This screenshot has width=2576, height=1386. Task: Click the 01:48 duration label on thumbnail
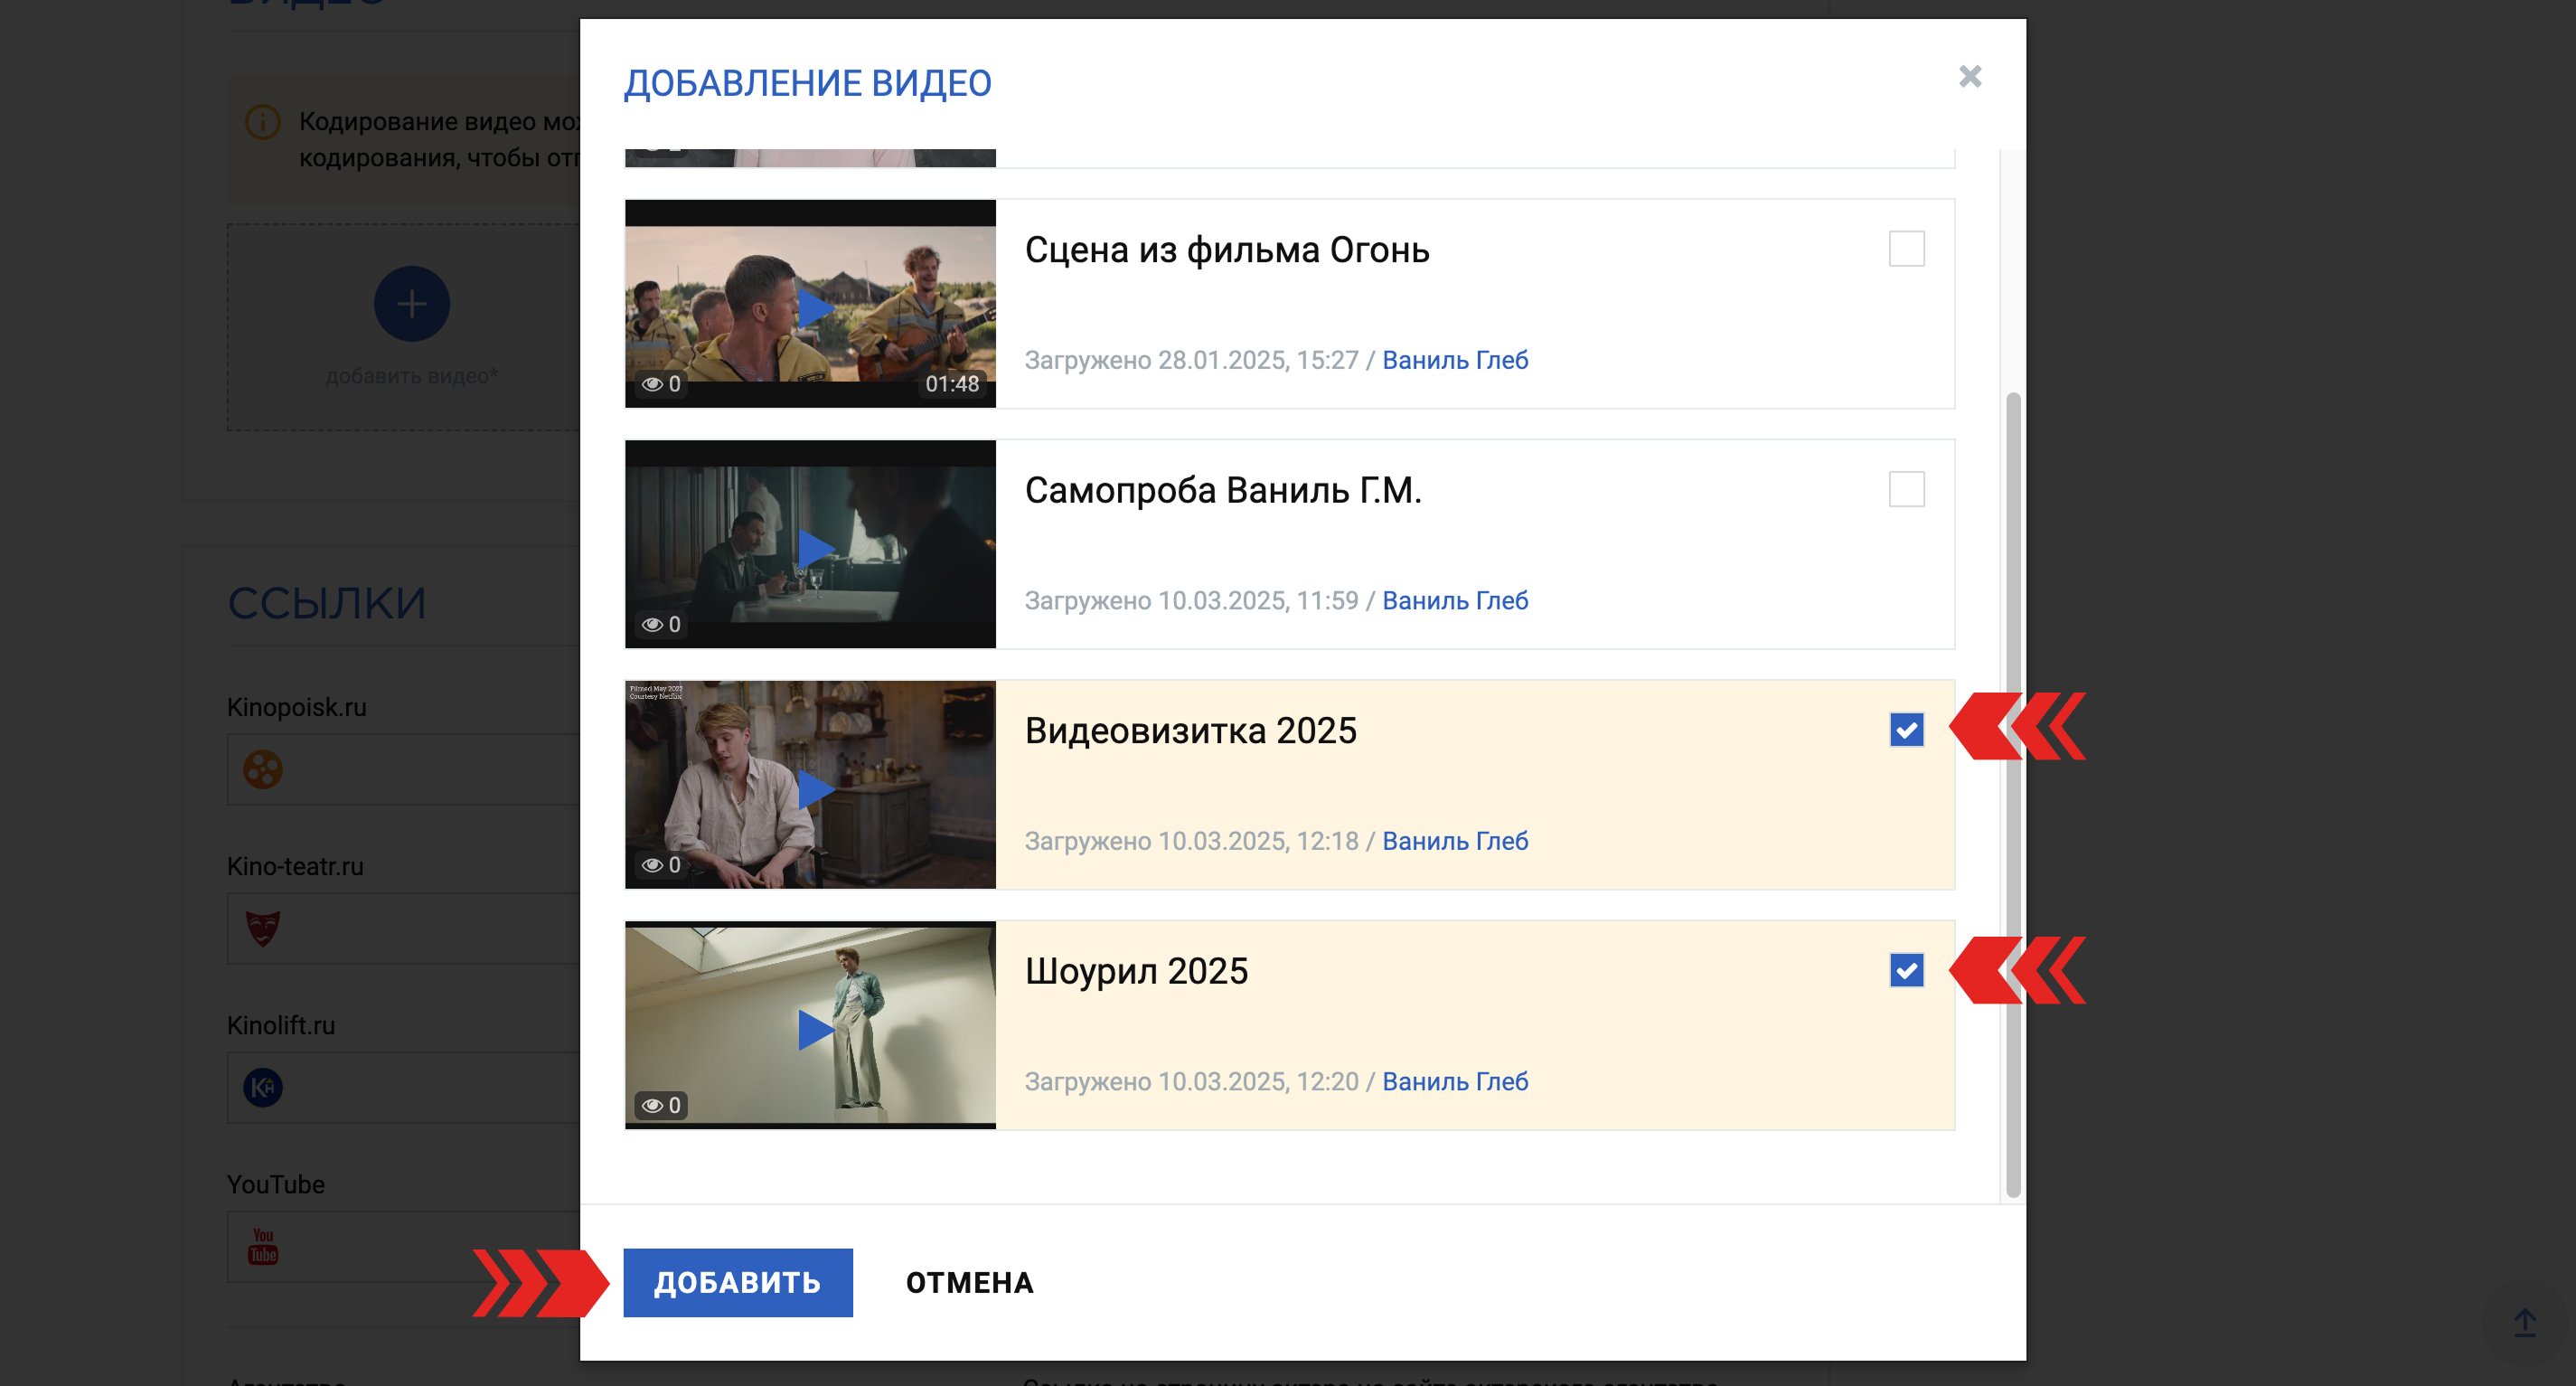pyautogui.click(x=951, y=384)
